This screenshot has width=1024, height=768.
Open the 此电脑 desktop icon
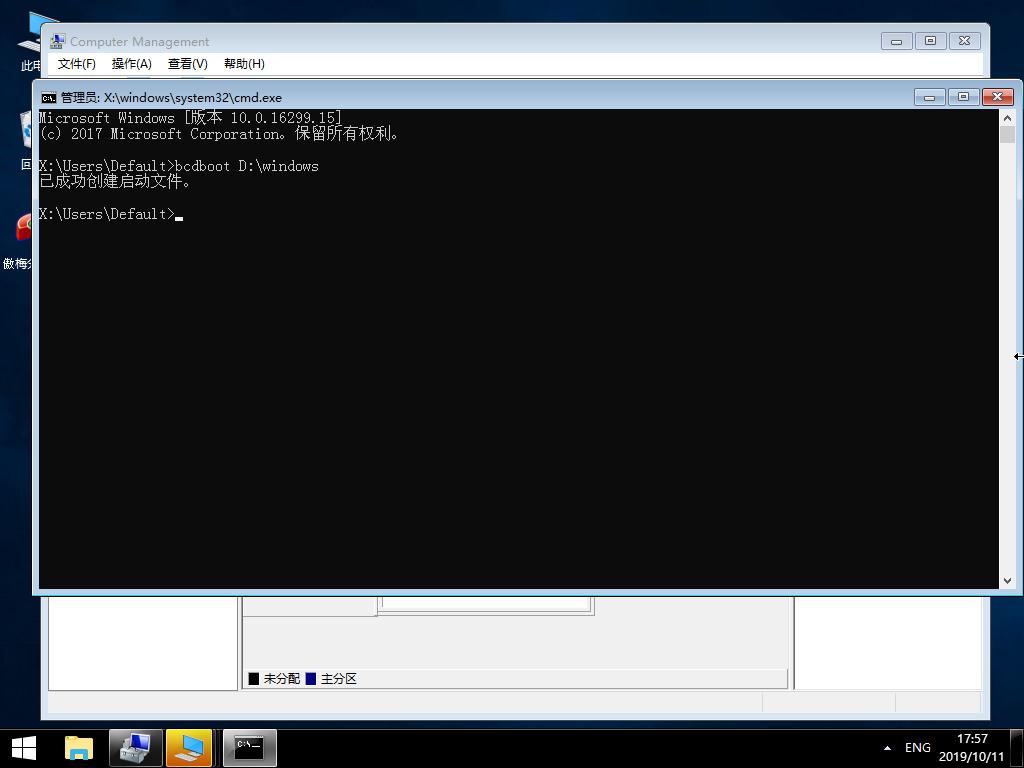pos(32,40)
